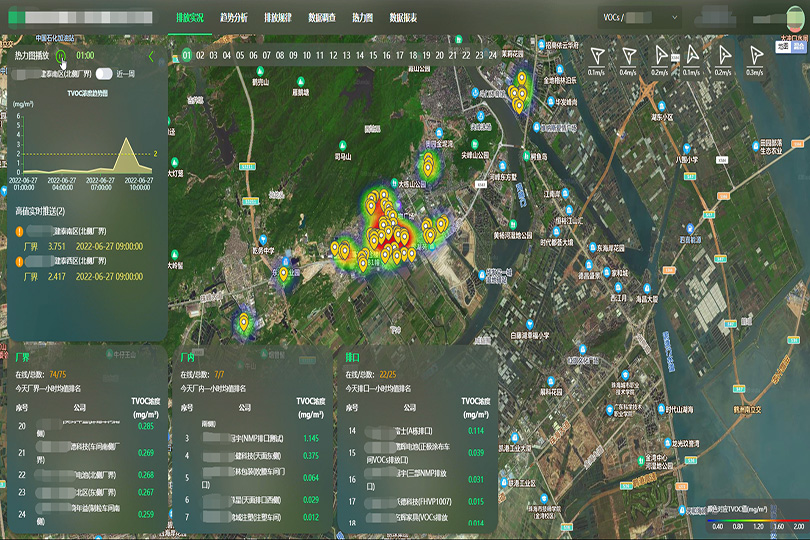Image resolution: width=810 pixels, height=540 pixels.
Task: Click the 0.4m/s wind direction arrow icon
Action: [x=628, y=55]
